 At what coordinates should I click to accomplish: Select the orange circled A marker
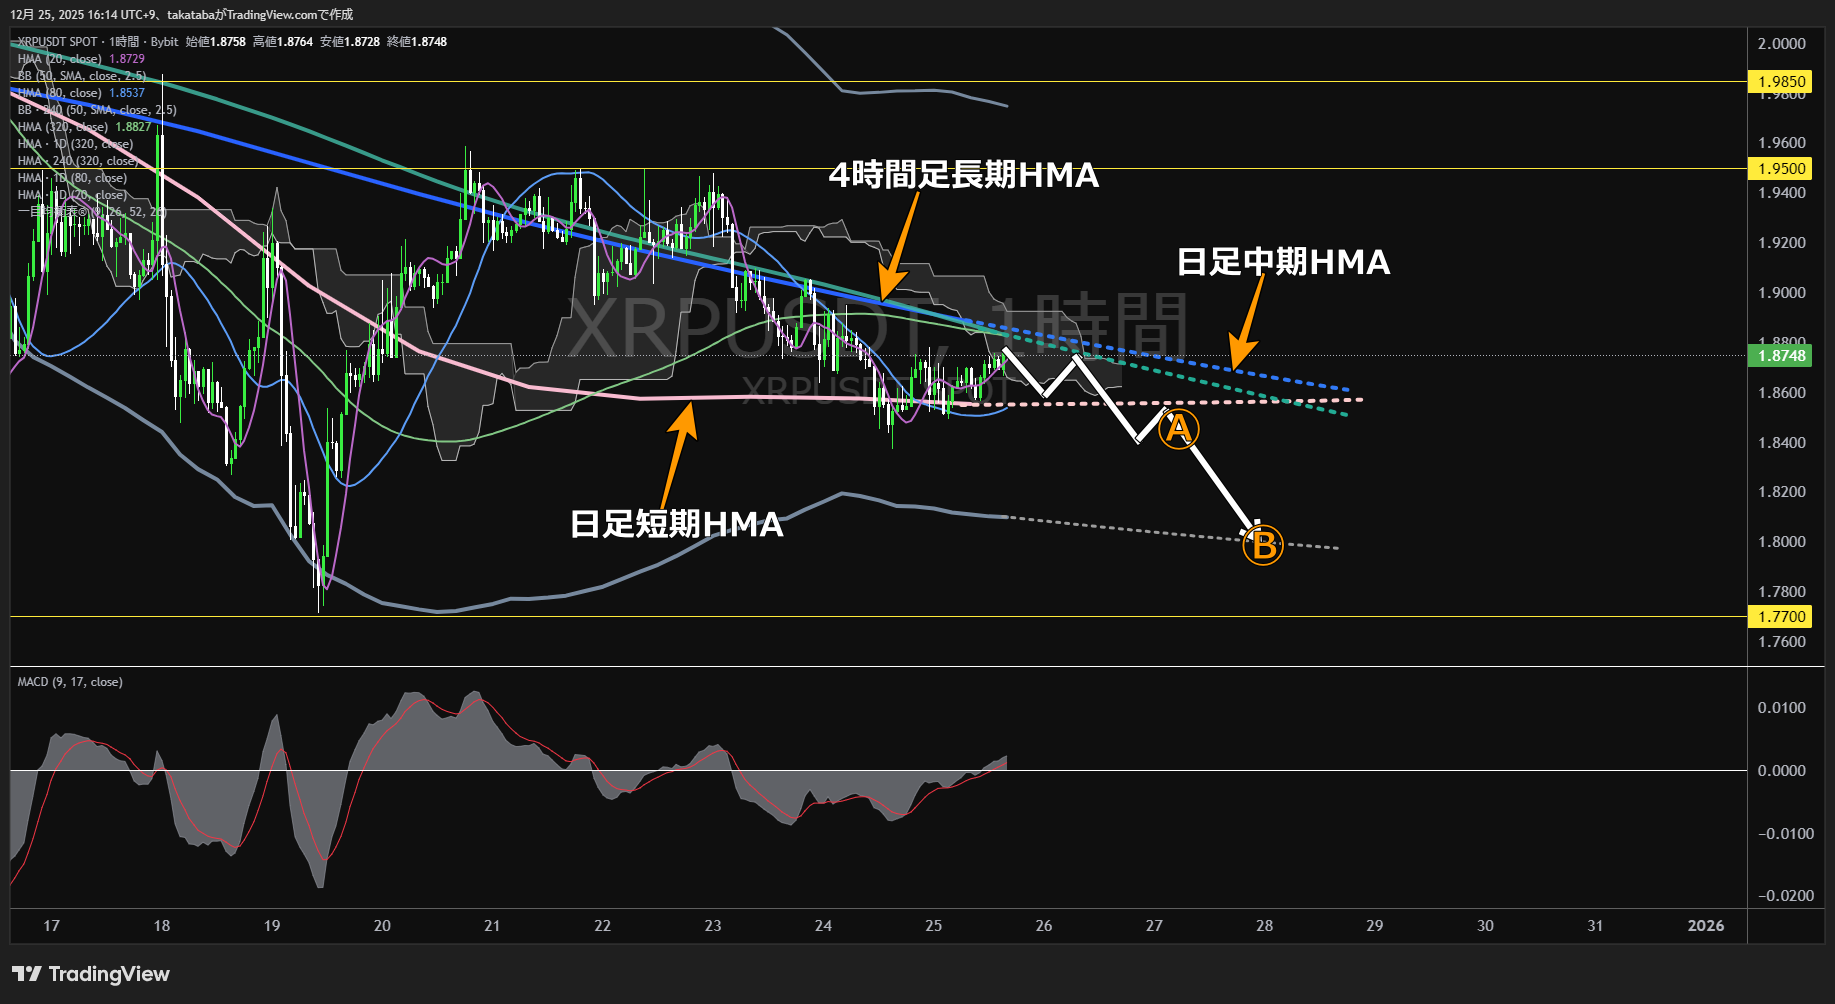tap(1178, 429)
